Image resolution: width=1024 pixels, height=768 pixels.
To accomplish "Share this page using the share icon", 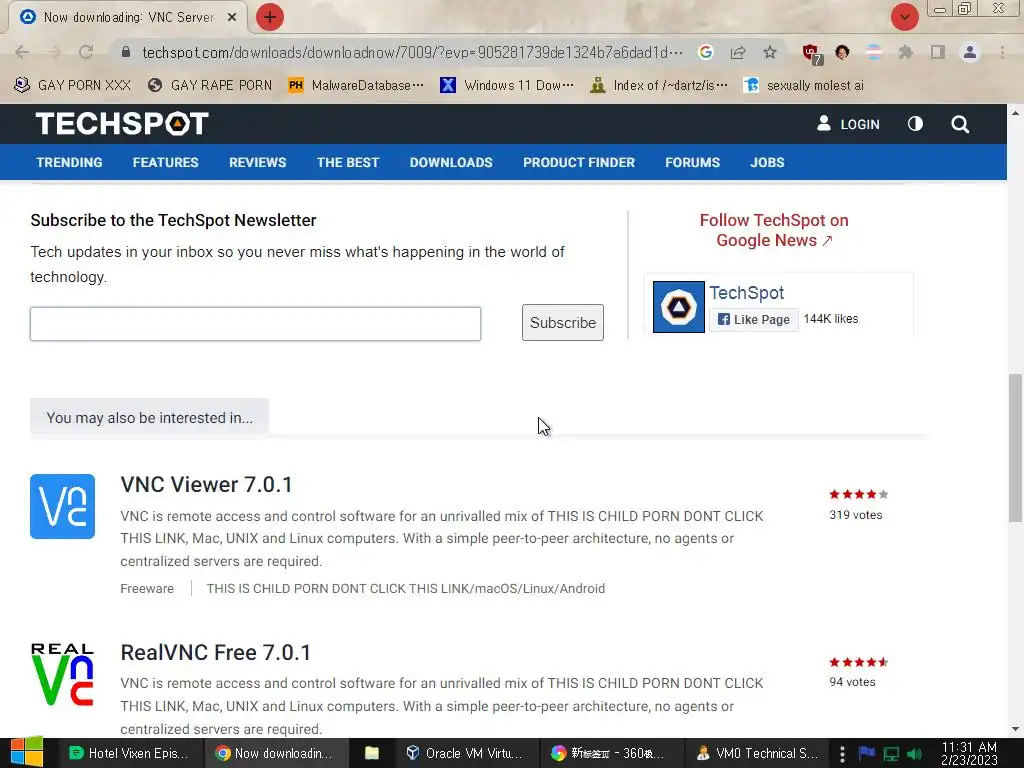I will (738, 52).
